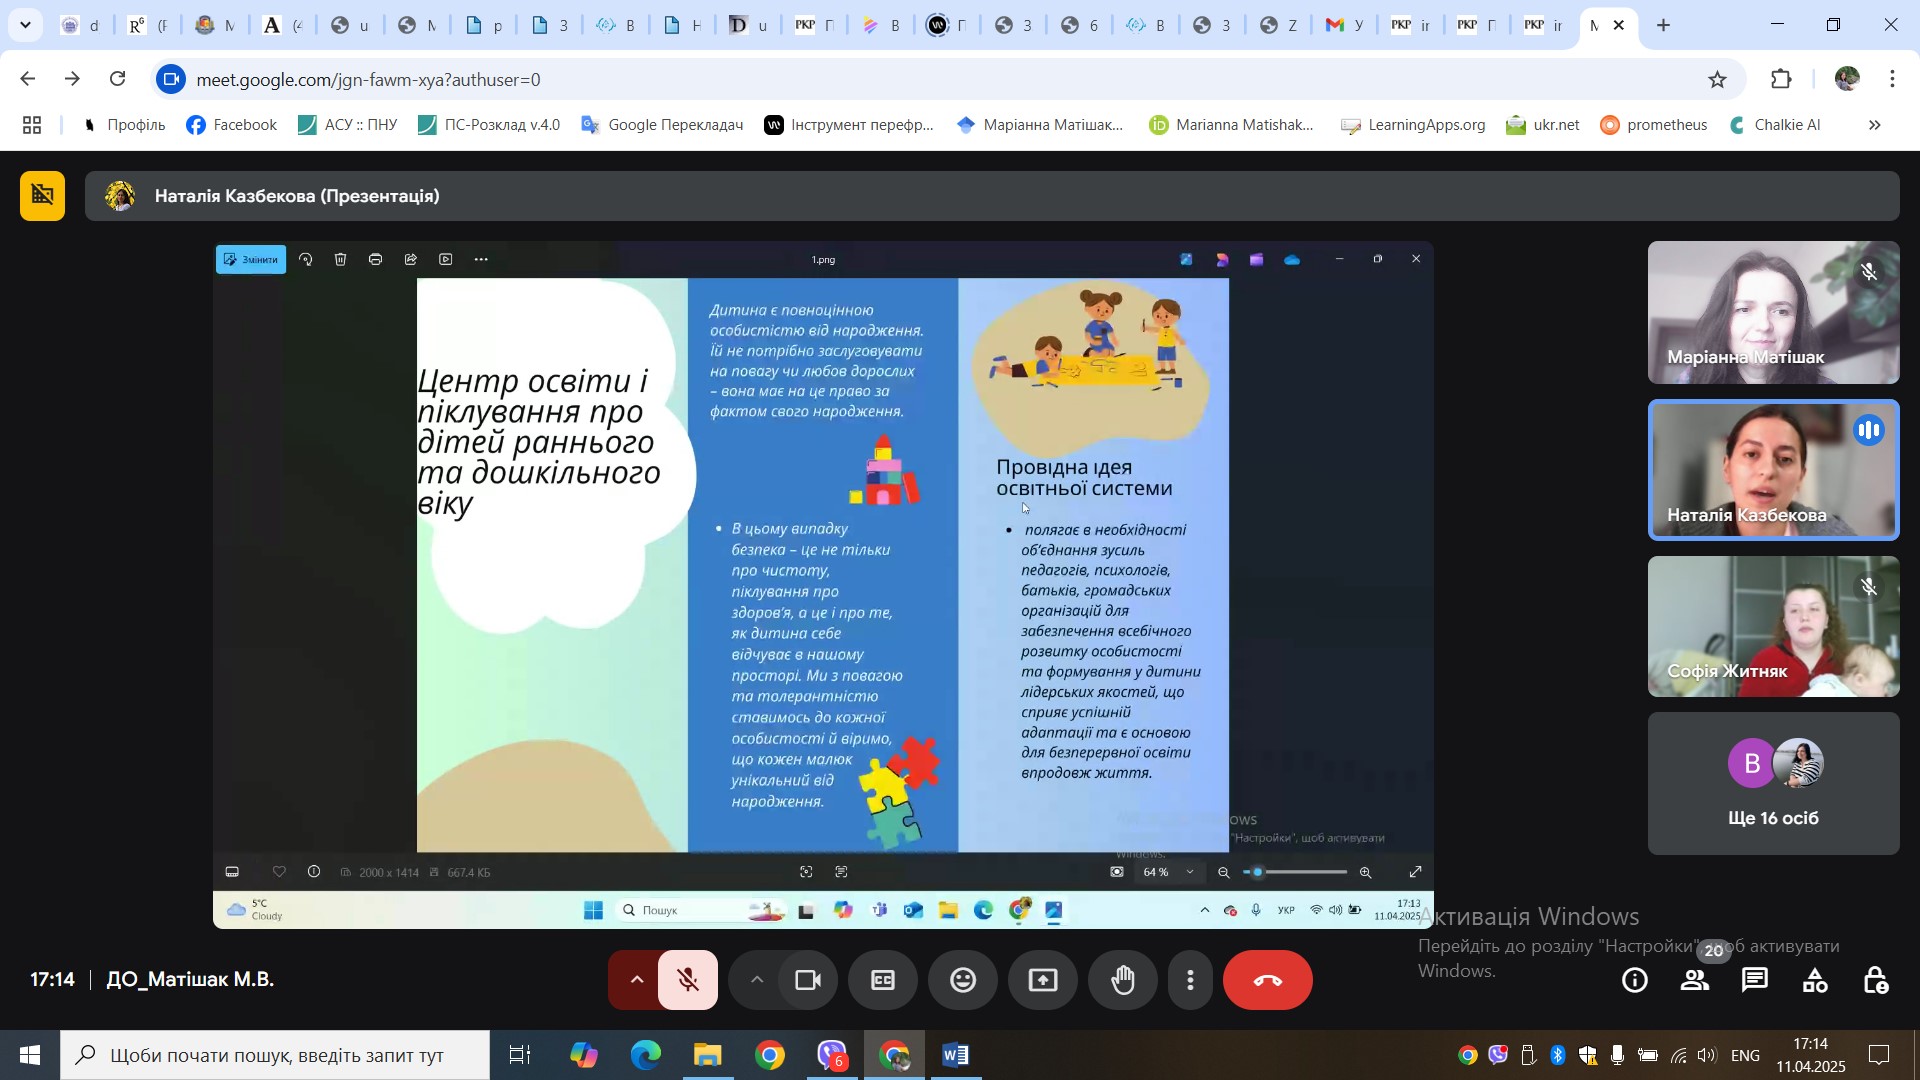Open the LearningApps.org bookmark
This screenshot has height=1080, width=1920.
(x=1413, y=125)
